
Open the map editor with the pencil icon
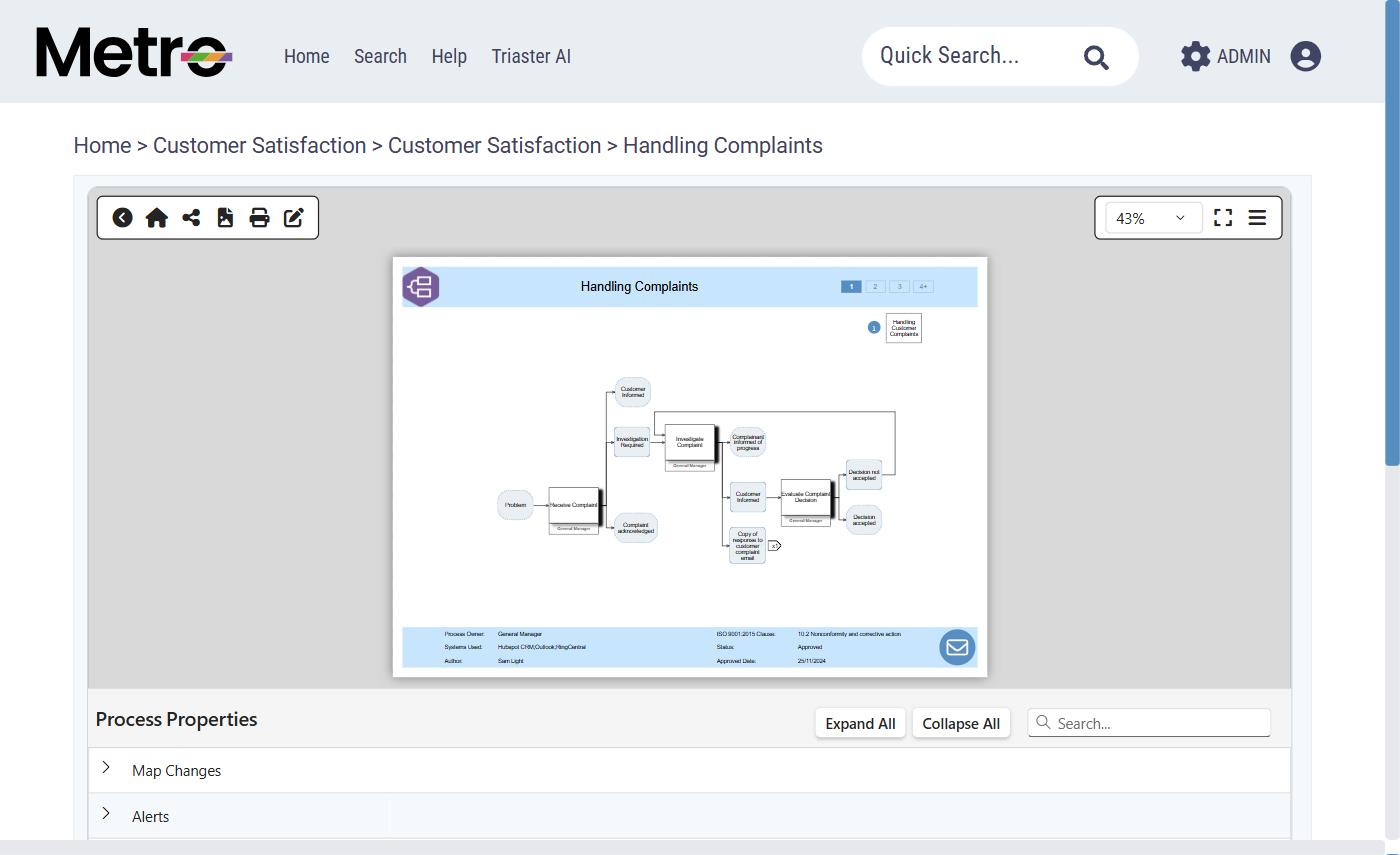click(294, 218)
